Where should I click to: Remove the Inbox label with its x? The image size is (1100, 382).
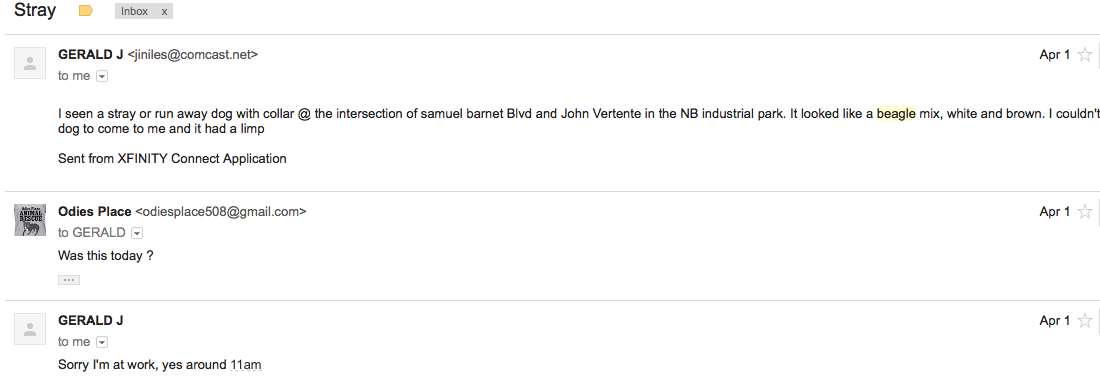(x=164, y=11)
